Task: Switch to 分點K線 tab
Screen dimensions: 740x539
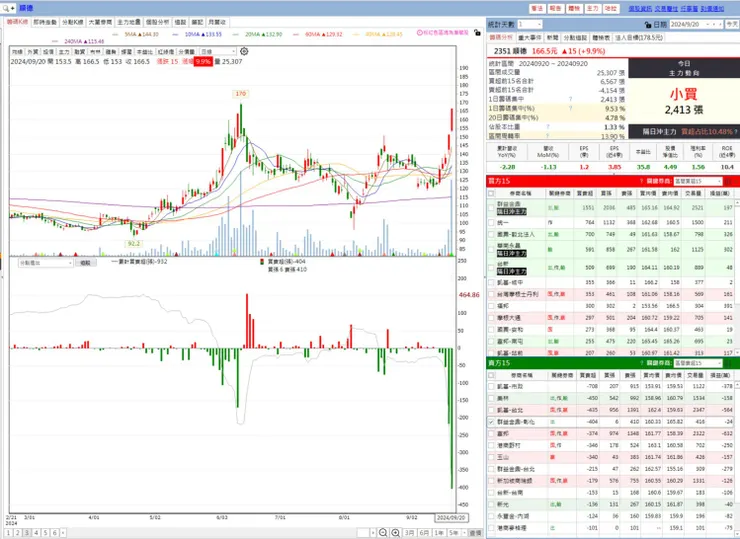Action: click(73, 22)
